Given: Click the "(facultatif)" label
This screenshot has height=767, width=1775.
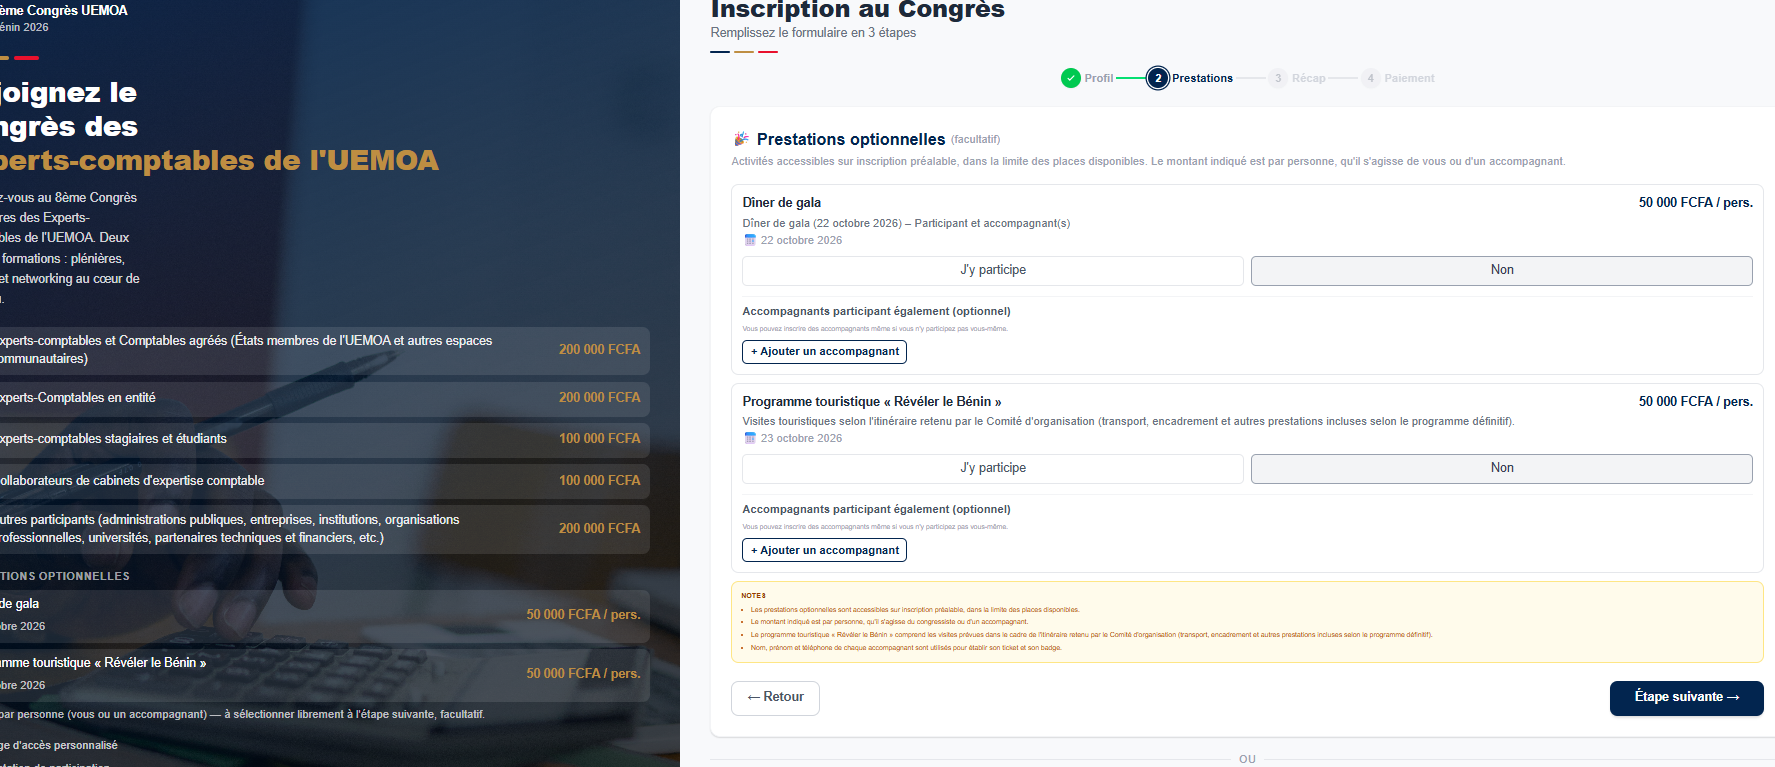Looking at the screenshot, I should (x=975, y=140).
